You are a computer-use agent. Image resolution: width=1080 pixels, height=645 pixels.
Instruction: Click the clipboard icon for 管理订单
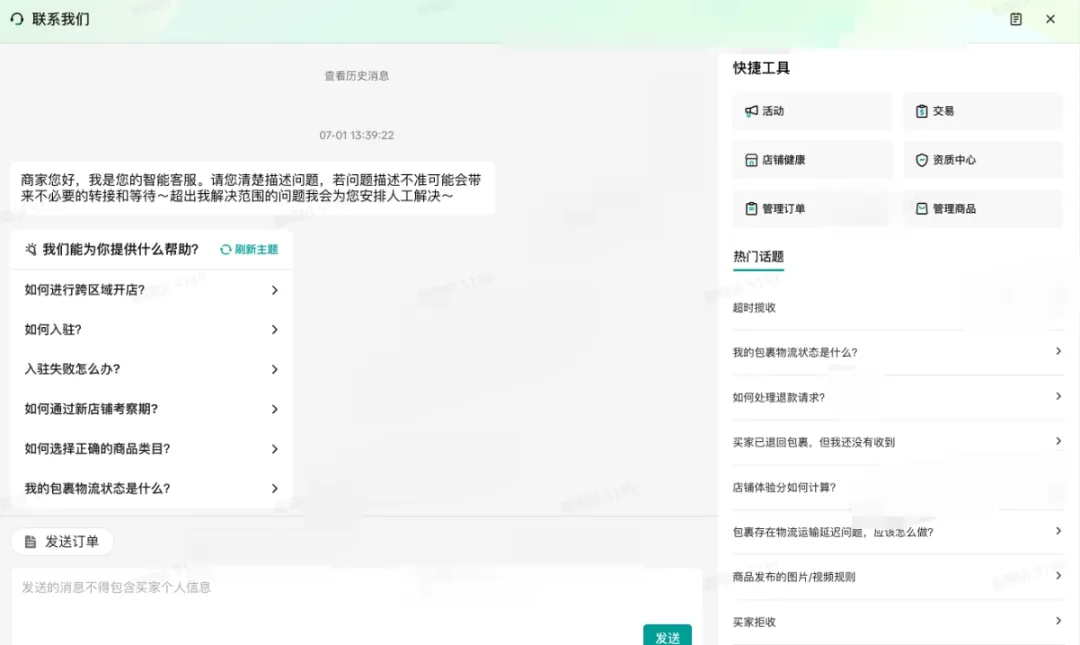pyautogui.click(x=751, y=209)
